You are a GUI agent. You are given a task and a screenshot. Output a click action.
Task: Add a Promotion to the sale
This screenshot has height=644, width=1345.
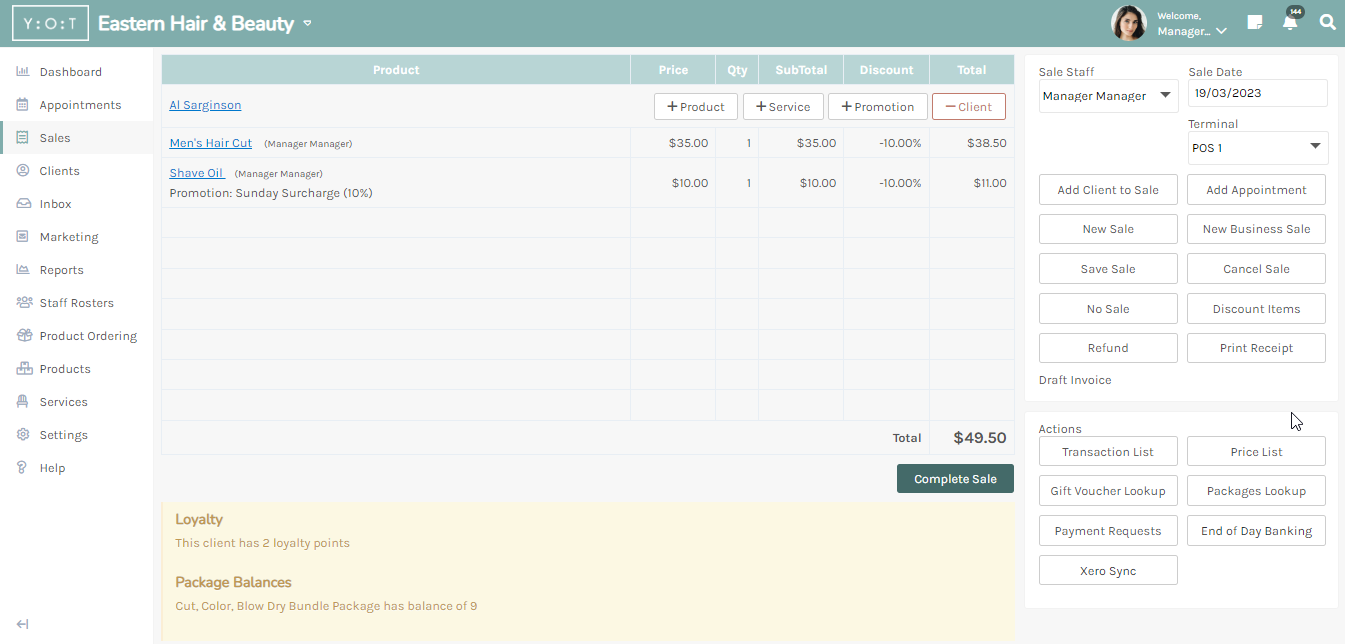tap(878, 106)
